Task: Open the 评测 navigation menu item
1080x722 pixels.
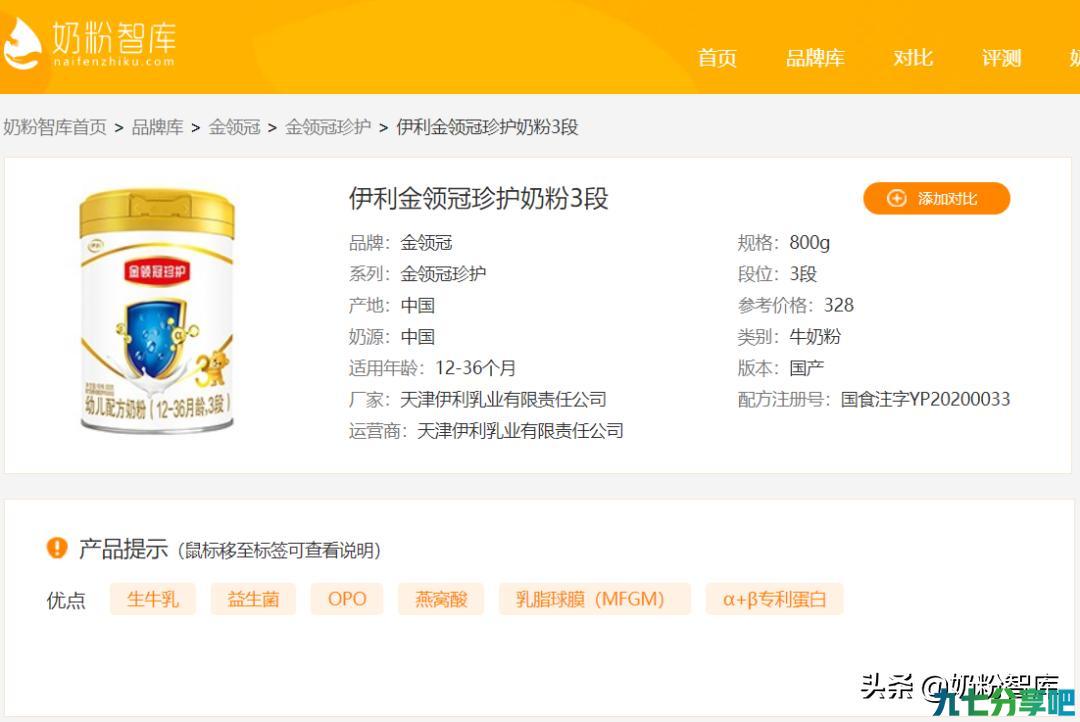Action: pyautogui.click(x=1001, y=58)
